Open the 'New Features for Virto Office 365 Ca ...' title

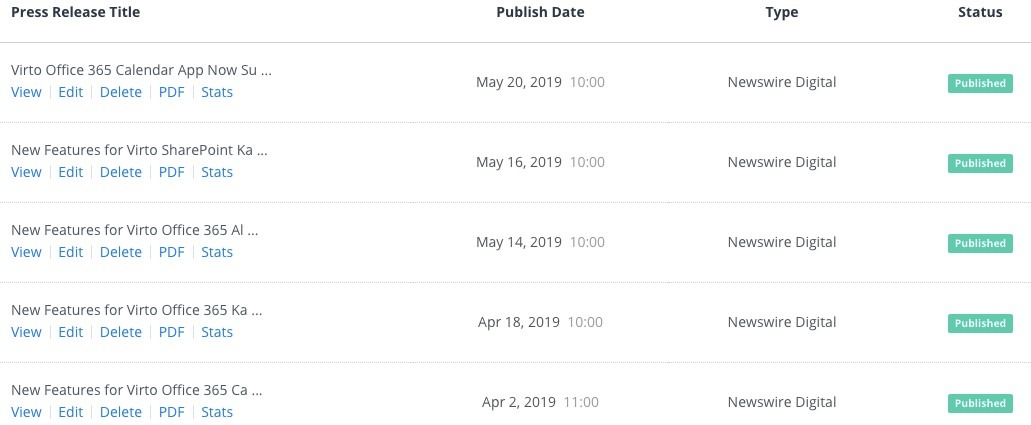pyautogui.click(x=137, y=390)
